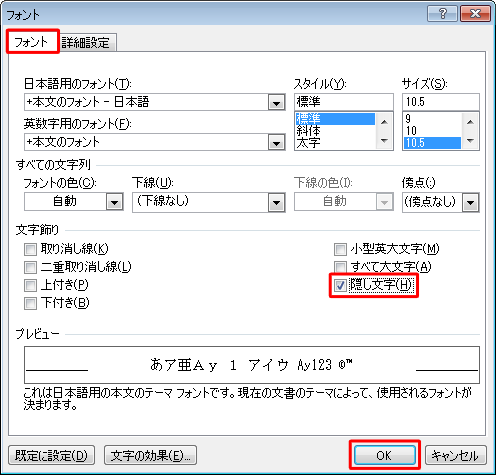Enable the 小型英大文字 checkbox
The width and height of the screenshot is (496, 475).
click(340, 249)
